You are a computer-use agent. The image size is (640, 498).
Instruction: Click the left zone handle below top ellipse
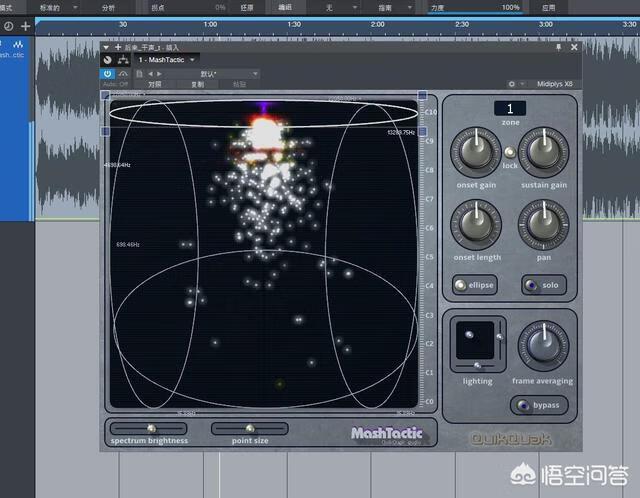click(105, 131)
